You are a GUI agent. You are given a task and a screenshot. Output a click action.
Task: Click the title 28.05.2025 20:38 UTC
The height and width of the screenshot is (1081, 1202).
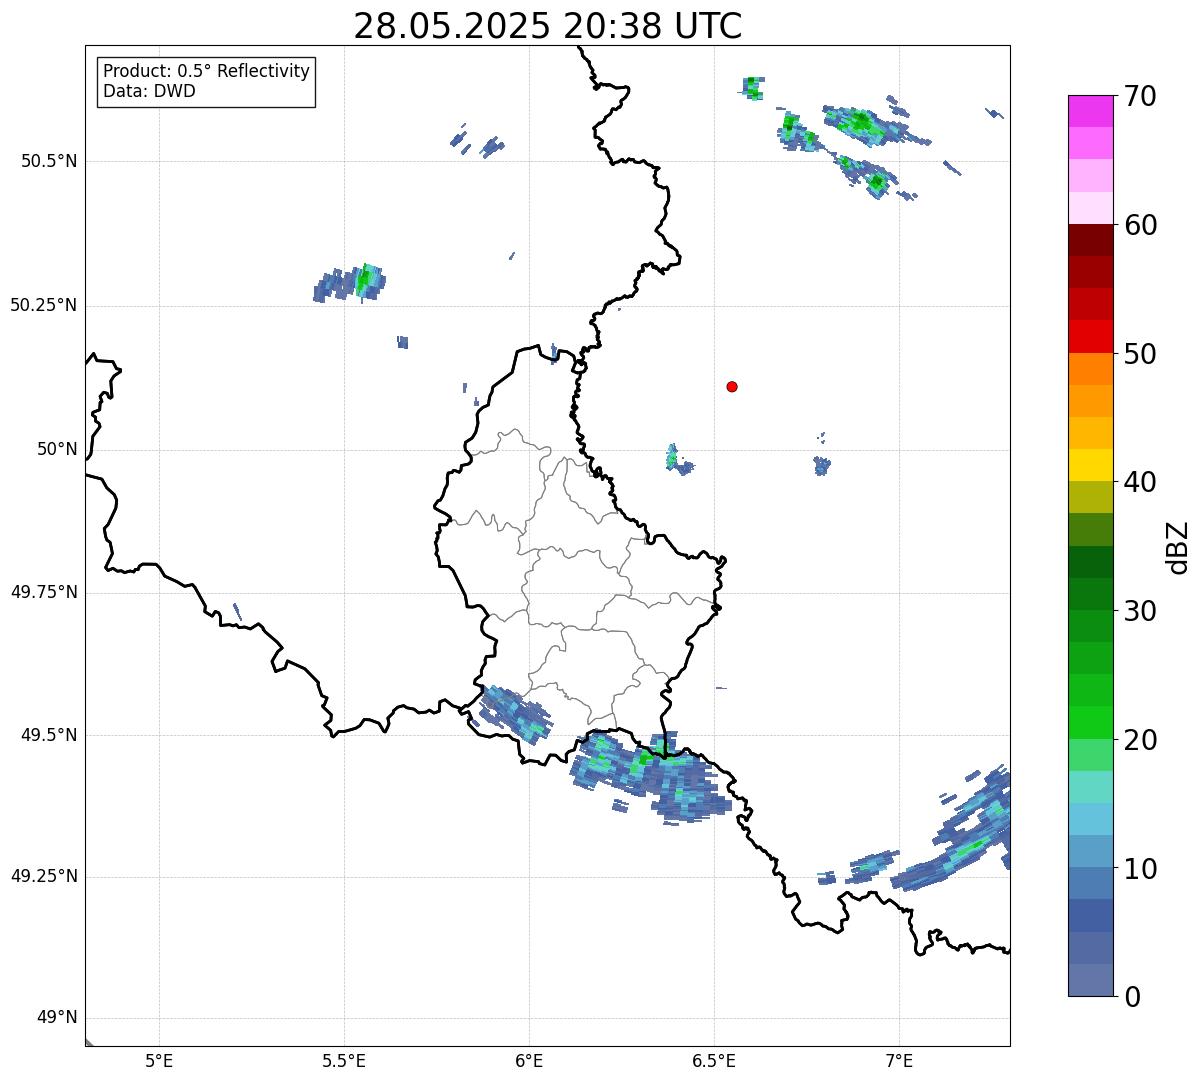548,26
